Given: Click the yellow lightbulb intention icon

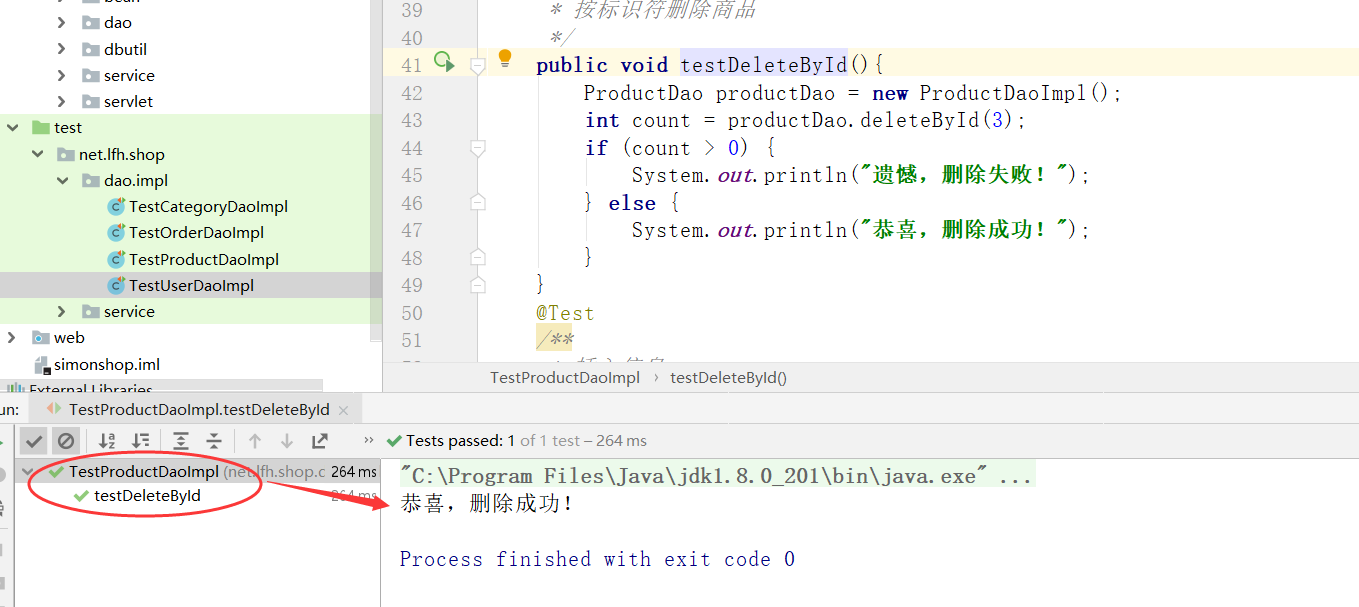Looking at the screenshot, I should pos(505,58).
